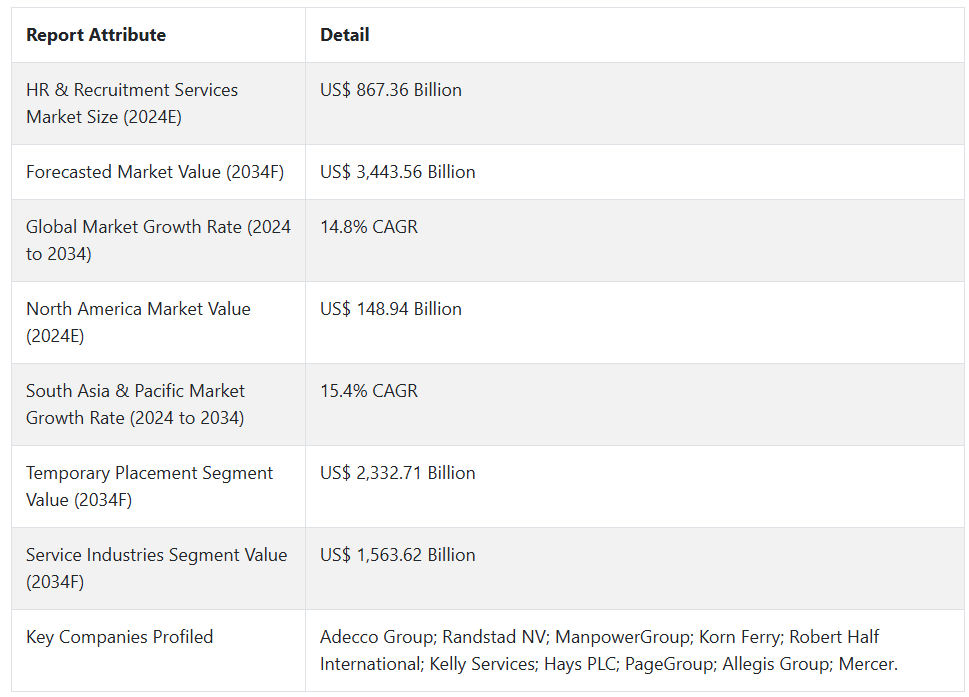Select the North America Market Value cell
969x697 pixels.
point(138,322)
